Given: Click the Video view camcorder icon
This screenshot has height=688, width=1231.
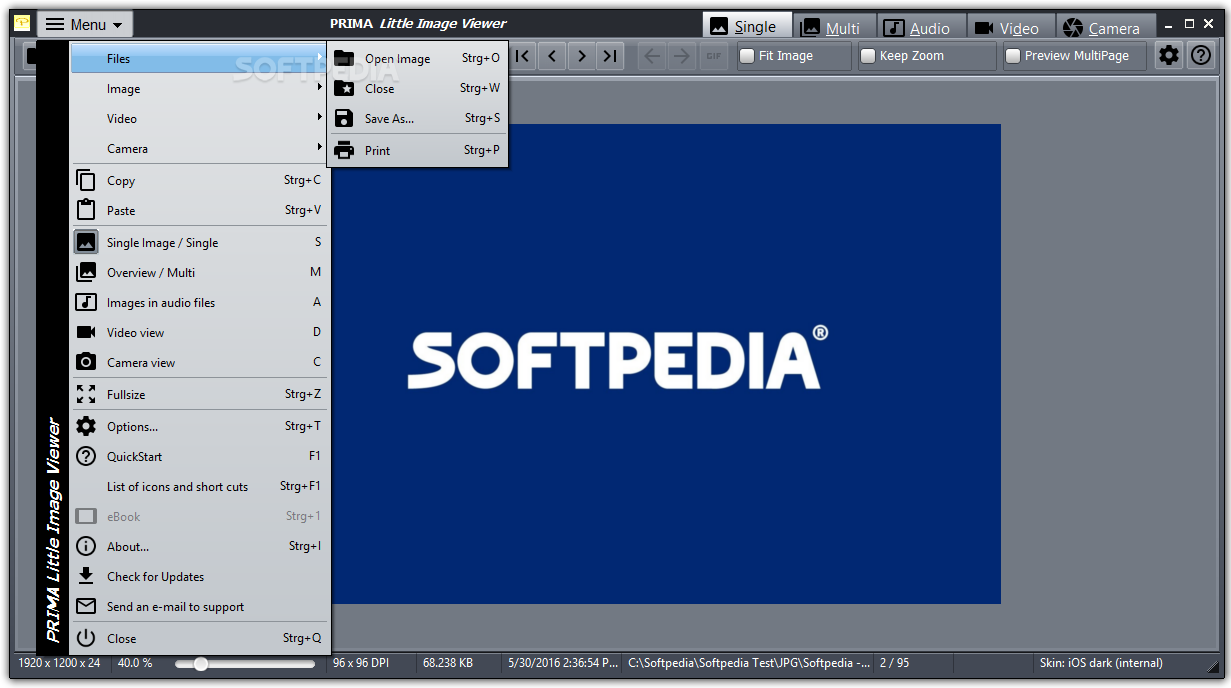Looking at the screenshot, I should point(87,332).
